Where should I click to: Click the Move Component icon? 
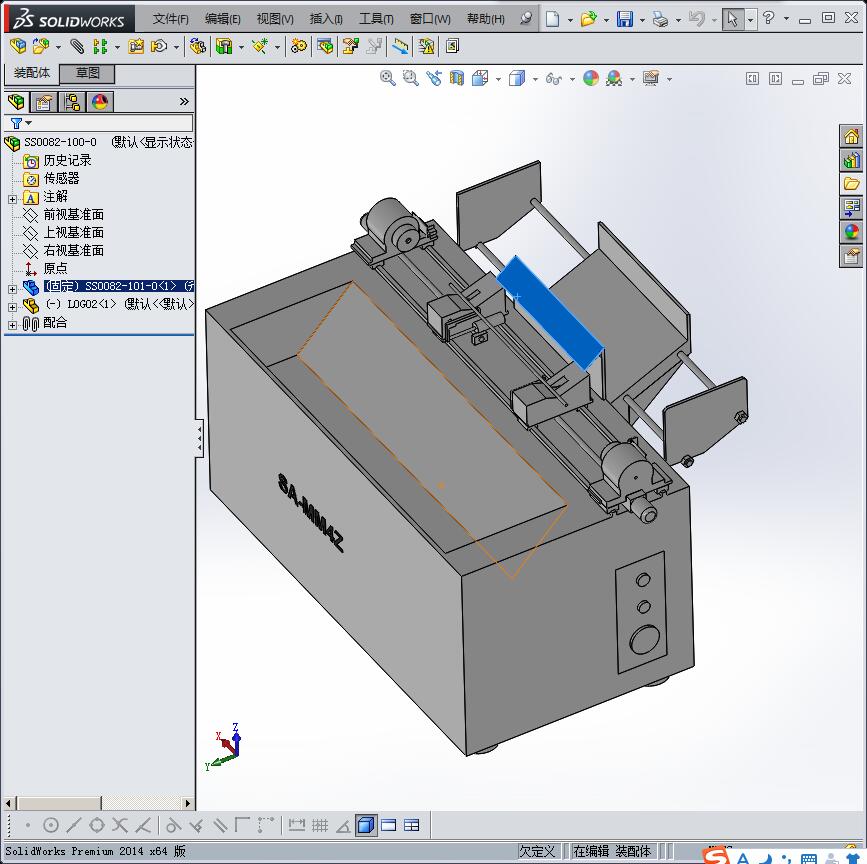(159, 46)
